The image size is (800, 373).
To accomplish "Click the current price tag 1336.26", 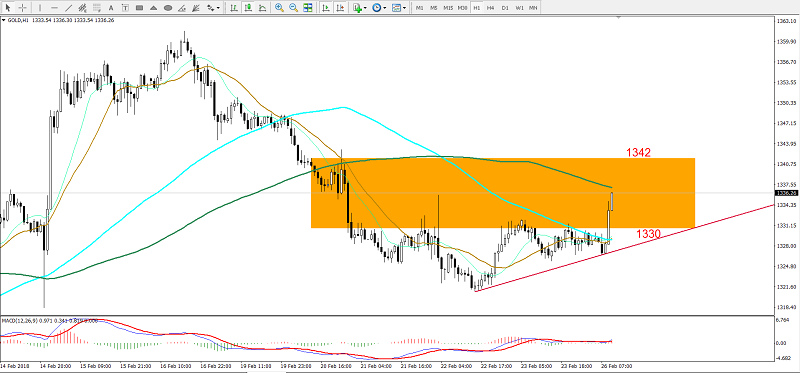I will (786, 193).
